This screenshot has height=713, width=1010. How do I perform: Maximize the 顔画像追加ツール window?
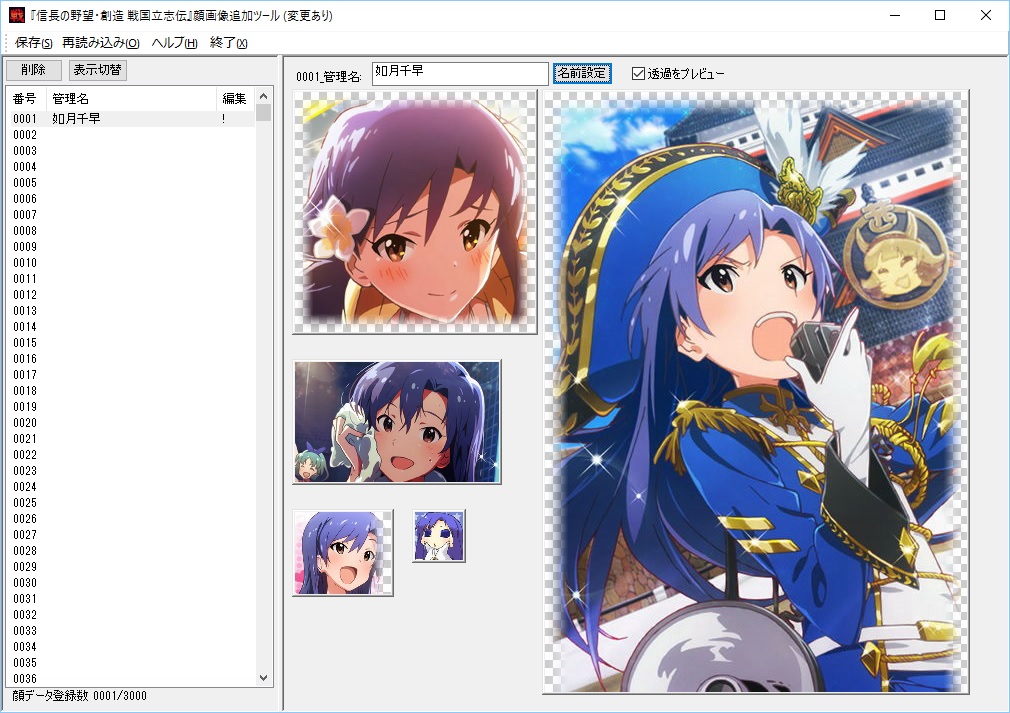(940, 15)
